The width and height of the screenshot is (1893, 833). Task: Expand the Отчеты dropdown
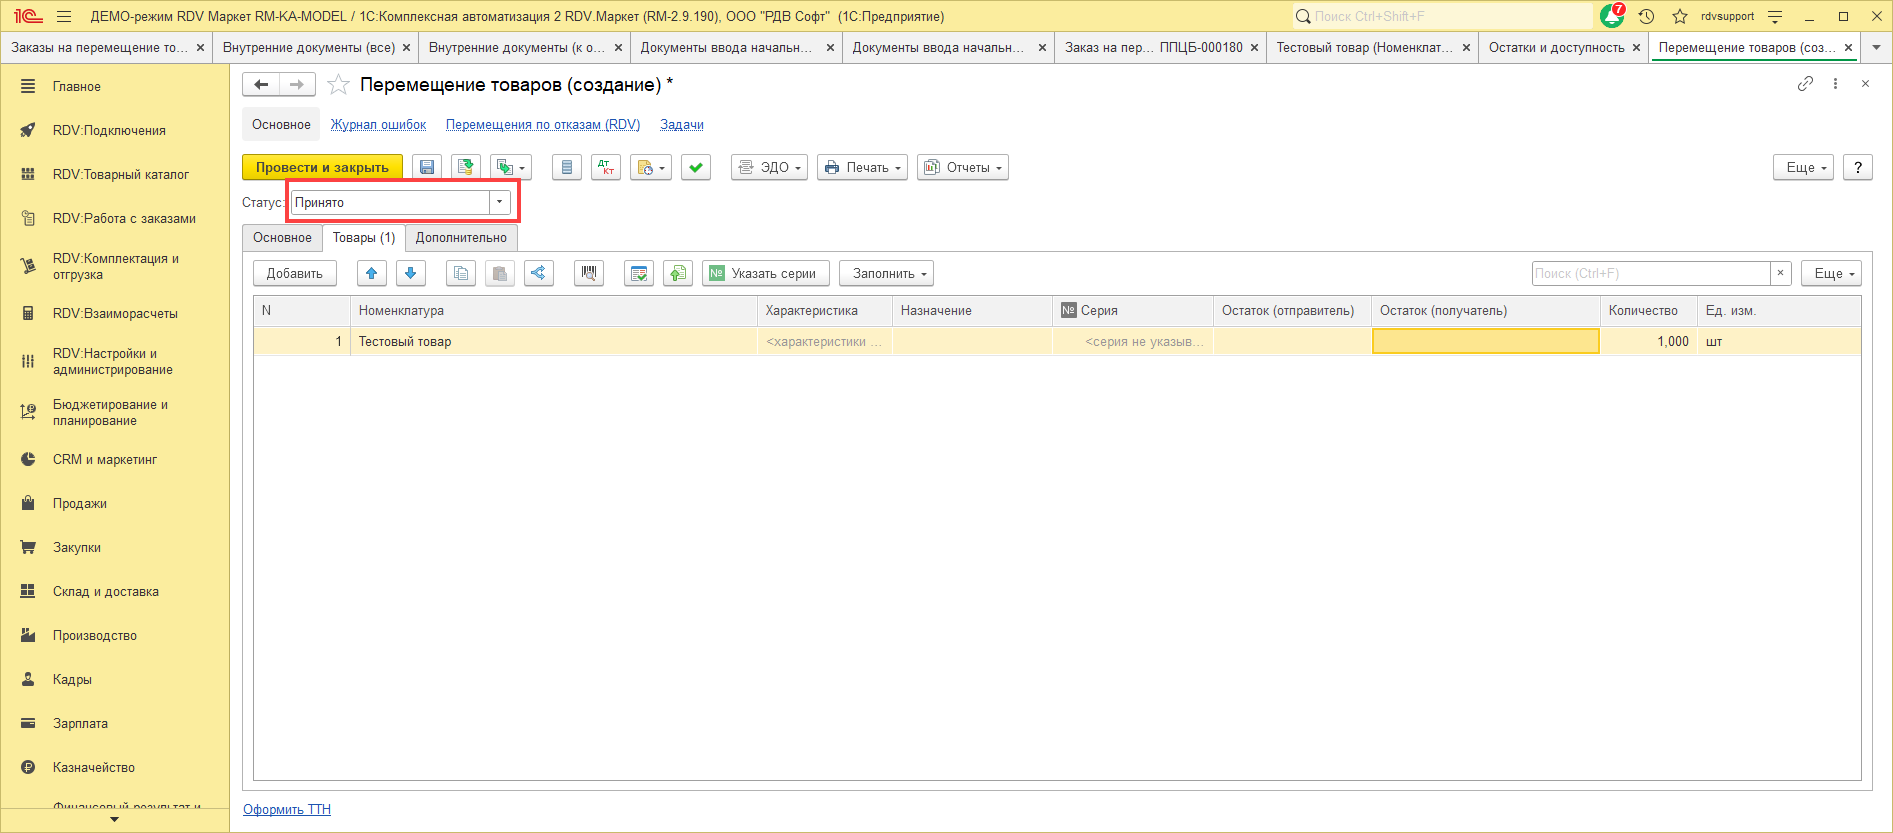pos(963,167)
